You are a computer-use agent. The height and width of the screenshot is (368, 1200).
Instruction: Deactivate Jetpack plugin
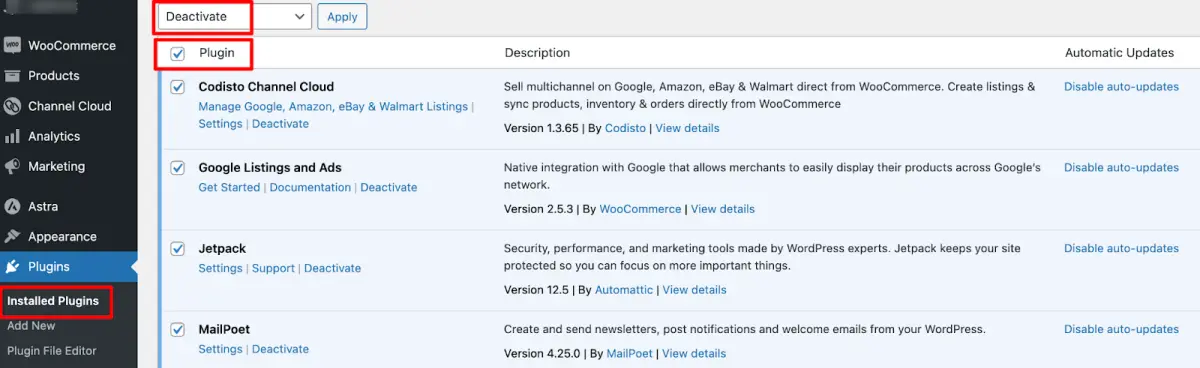[x=332, y=268]
